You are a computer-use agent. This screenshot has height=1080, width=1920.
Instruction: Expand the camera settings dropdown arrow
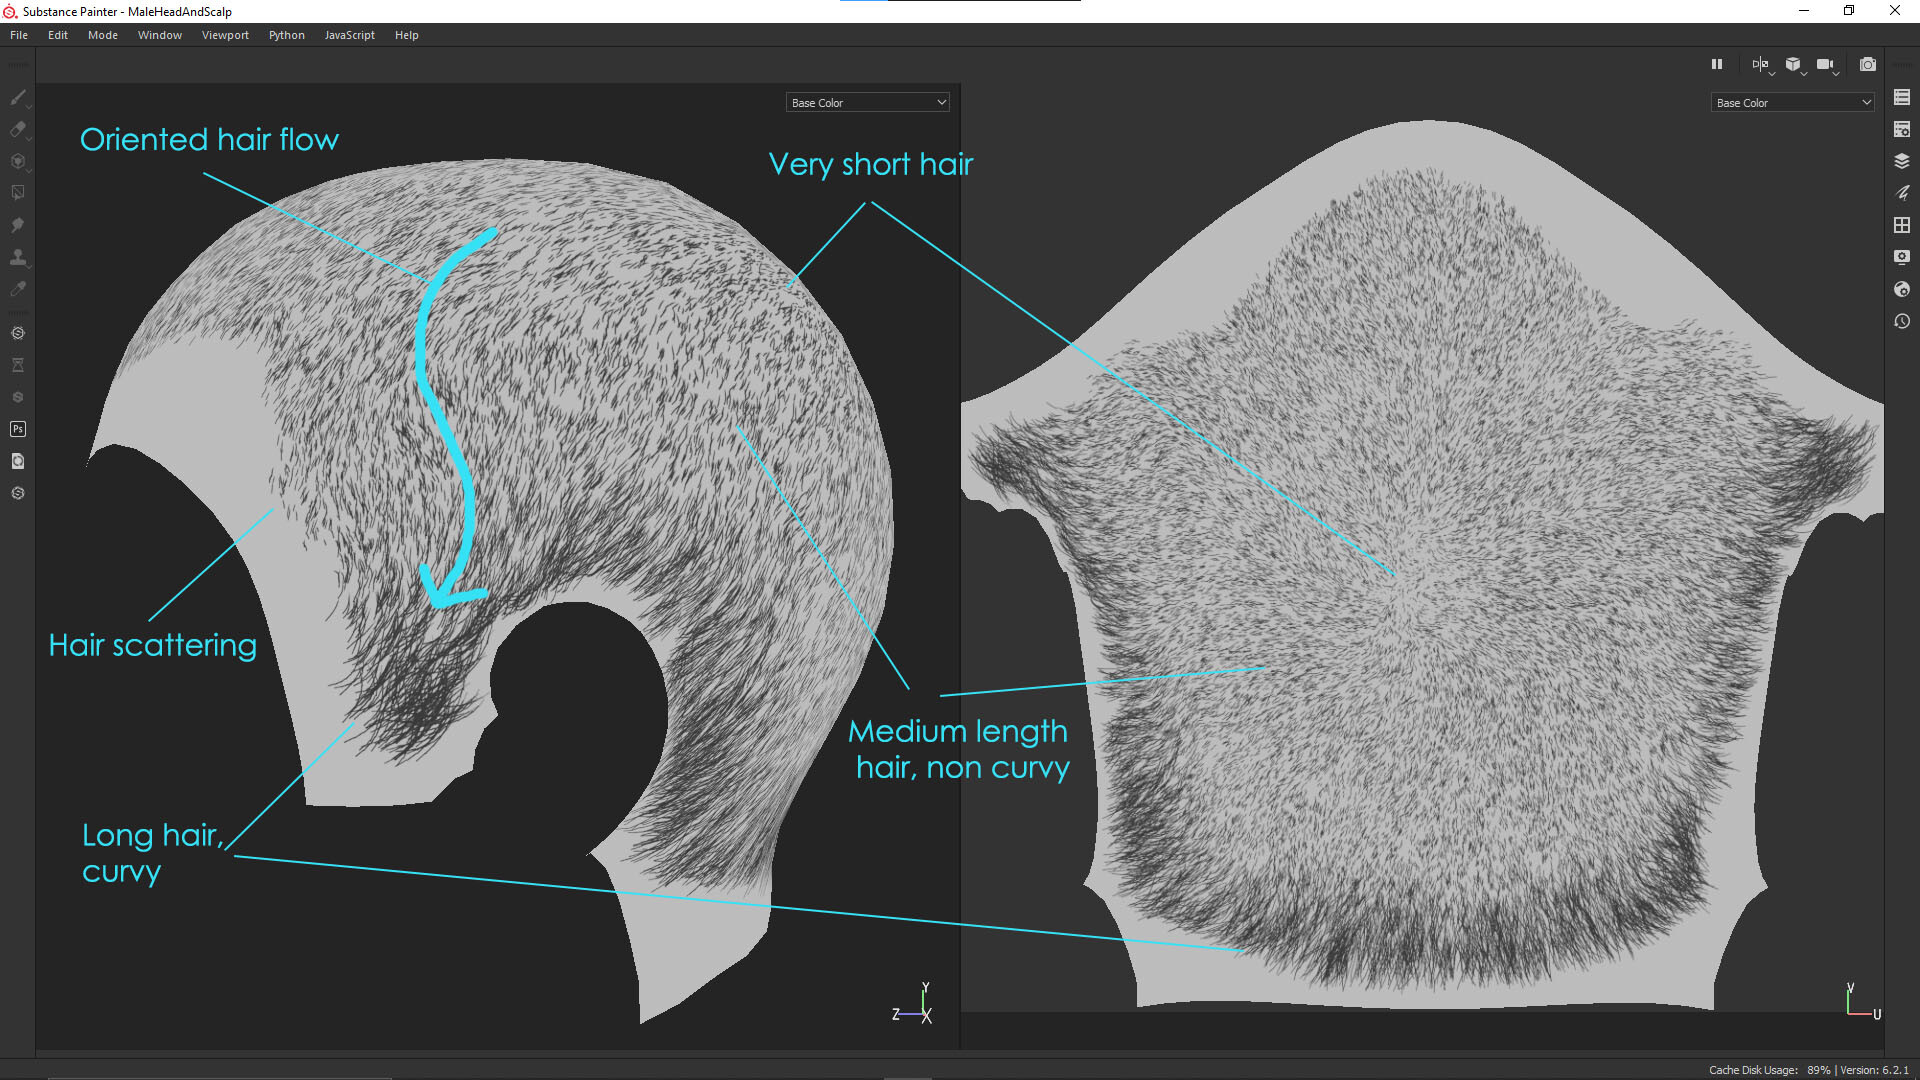(1837, 73)
